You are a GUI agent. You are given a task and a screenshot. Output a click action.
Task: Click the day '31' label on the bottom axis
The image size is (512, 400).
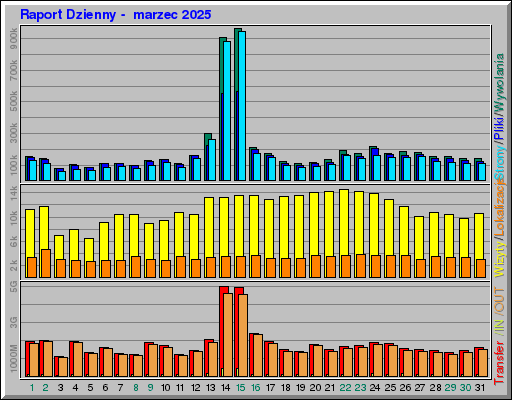click(480, 388)
